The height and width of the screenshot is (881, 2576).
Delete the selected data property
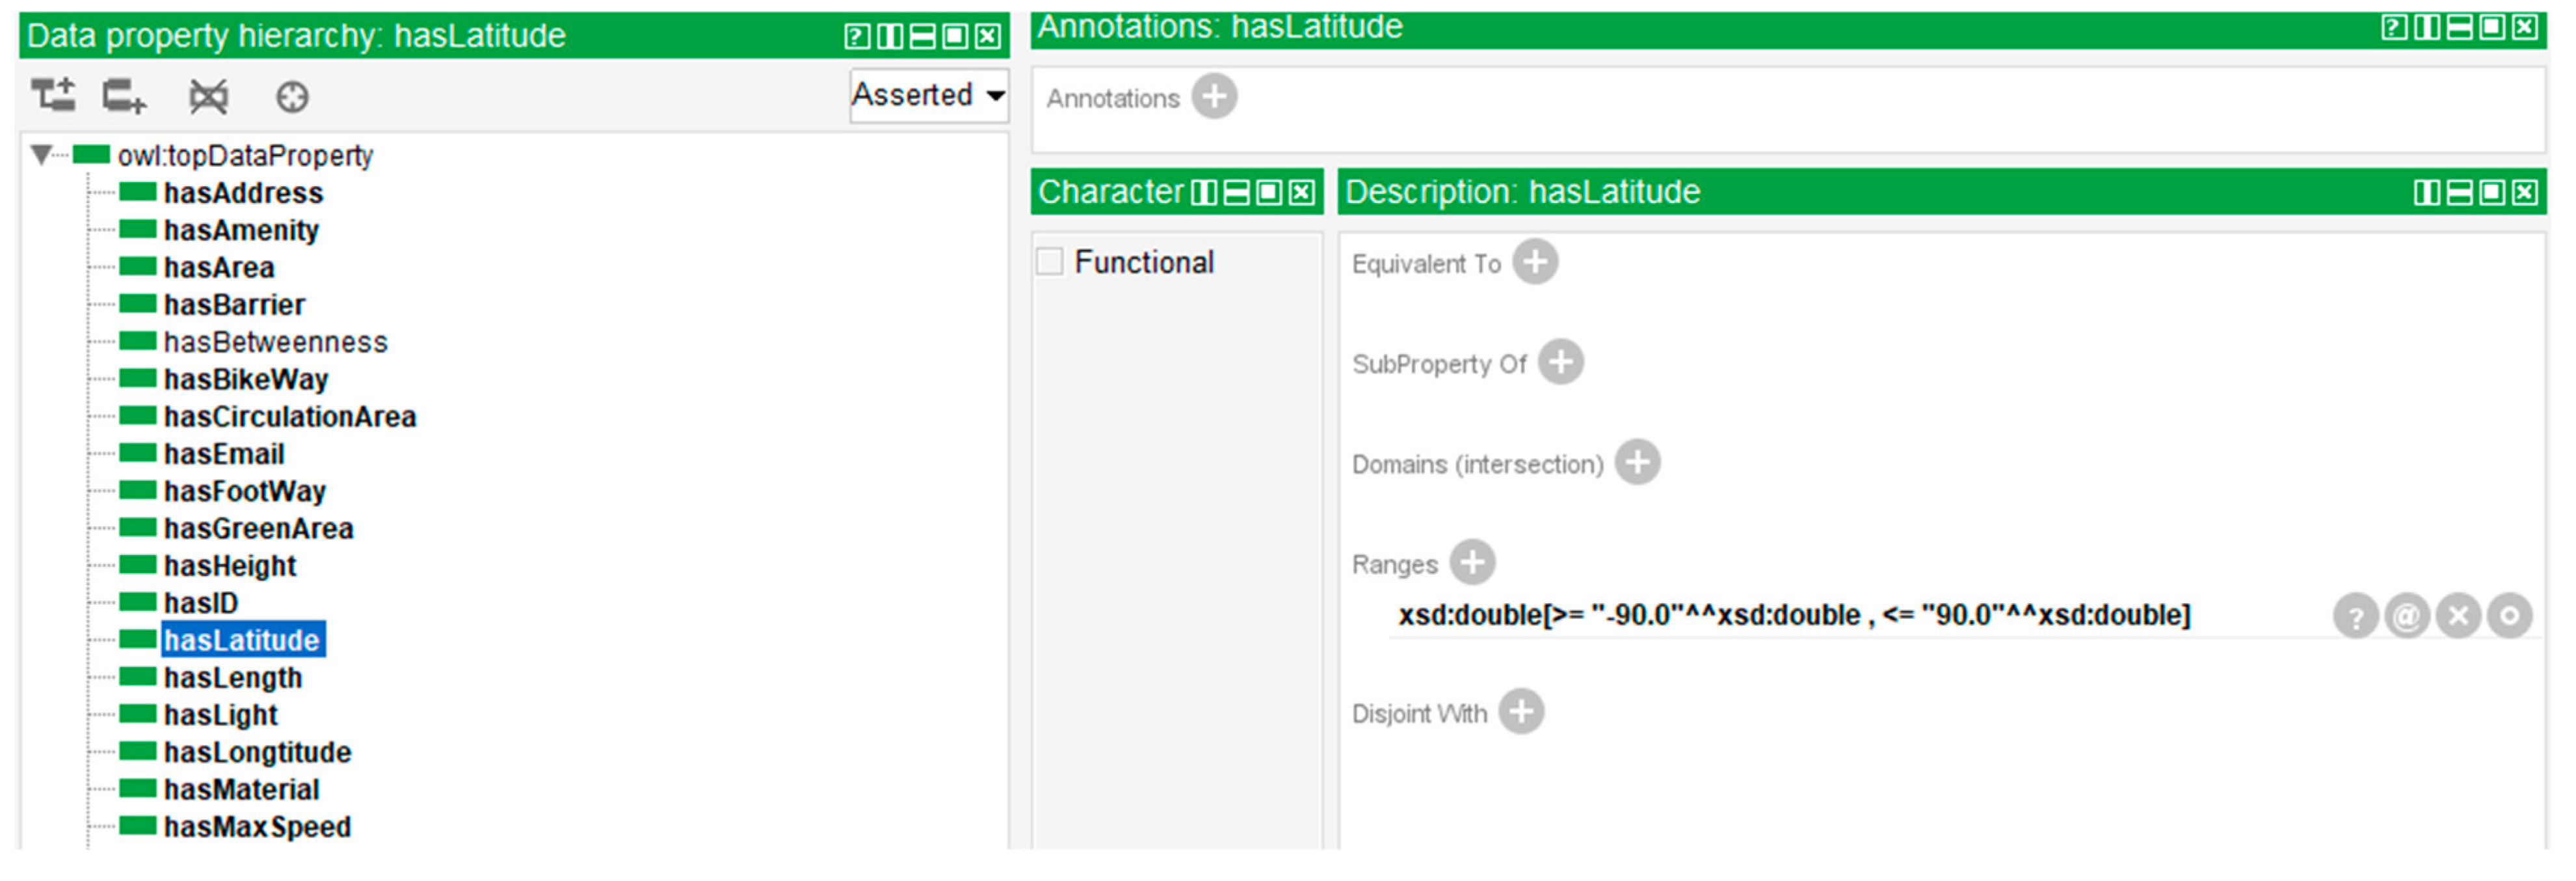coord(208,96)
